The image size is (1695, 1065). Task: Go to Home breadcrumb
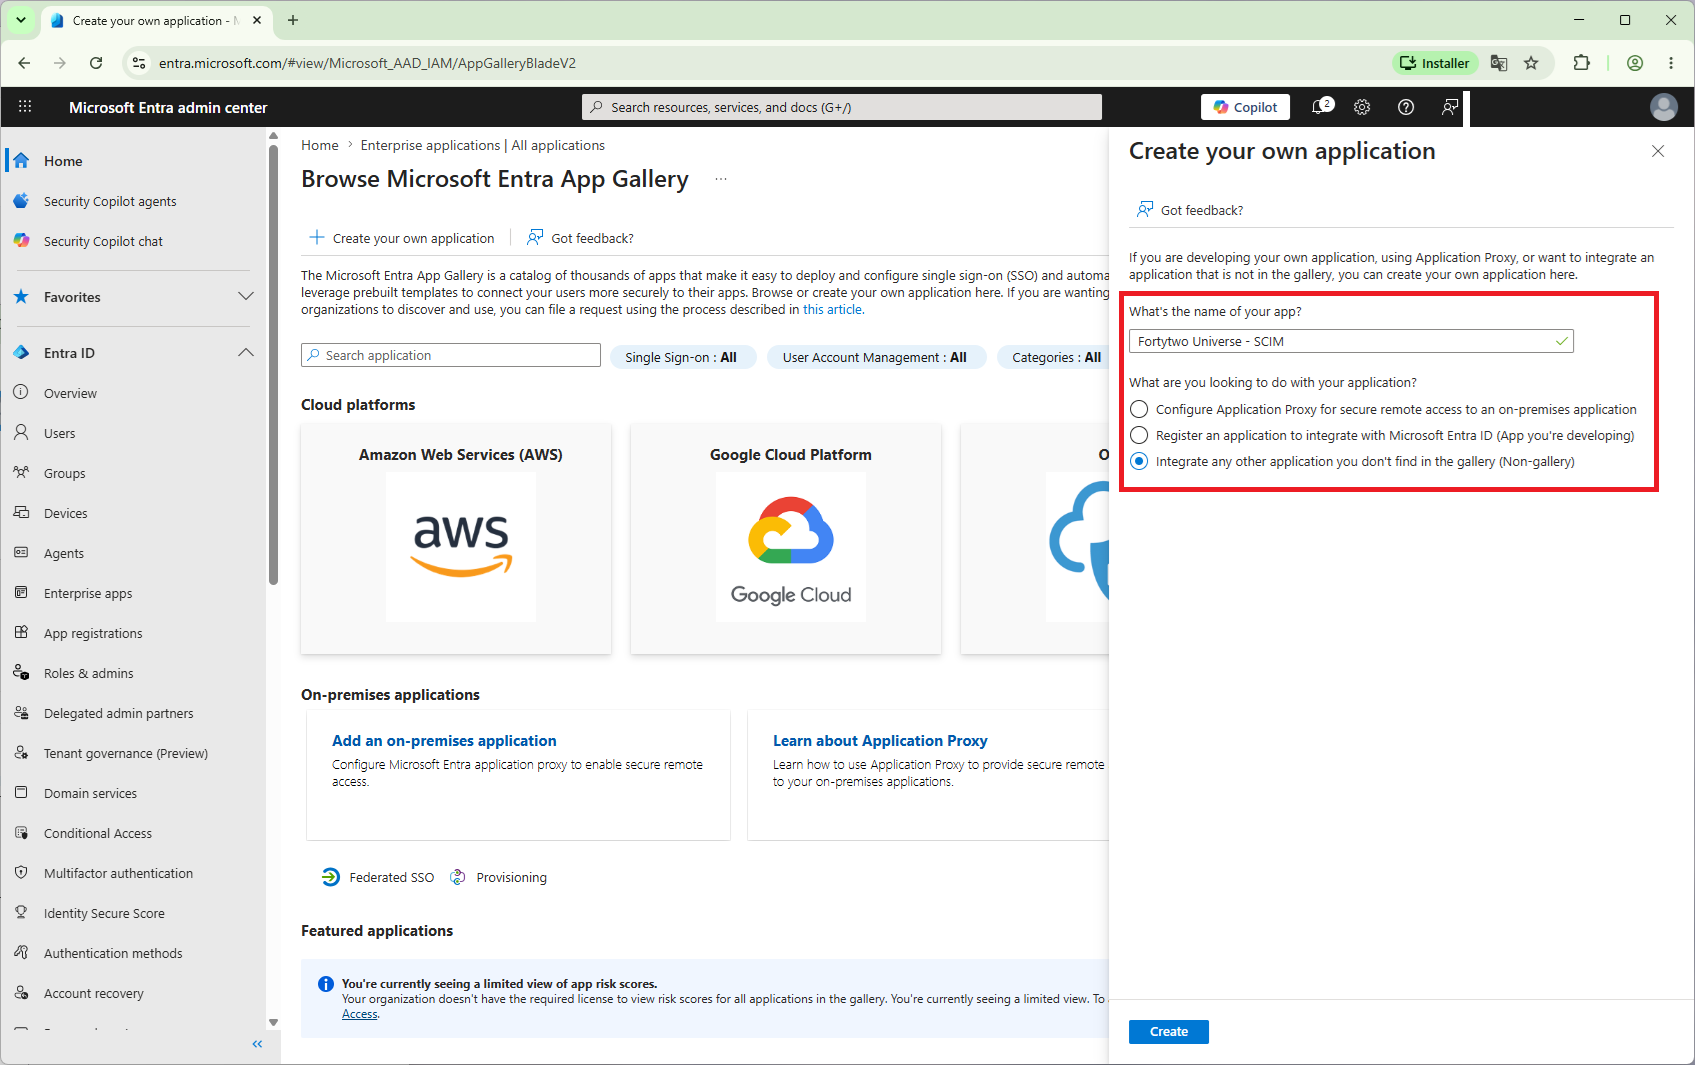point(320,145)
